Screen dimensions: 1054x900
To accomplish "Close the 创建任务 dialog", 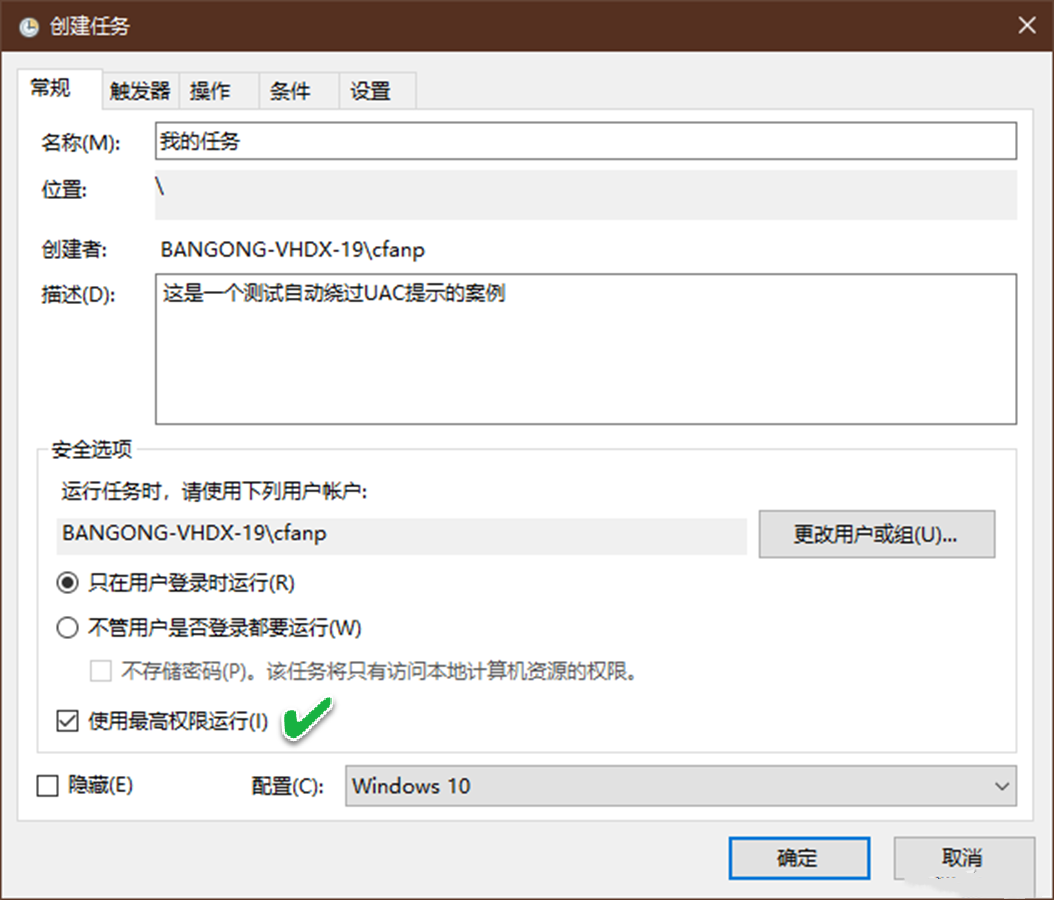I will [1027, 24].
